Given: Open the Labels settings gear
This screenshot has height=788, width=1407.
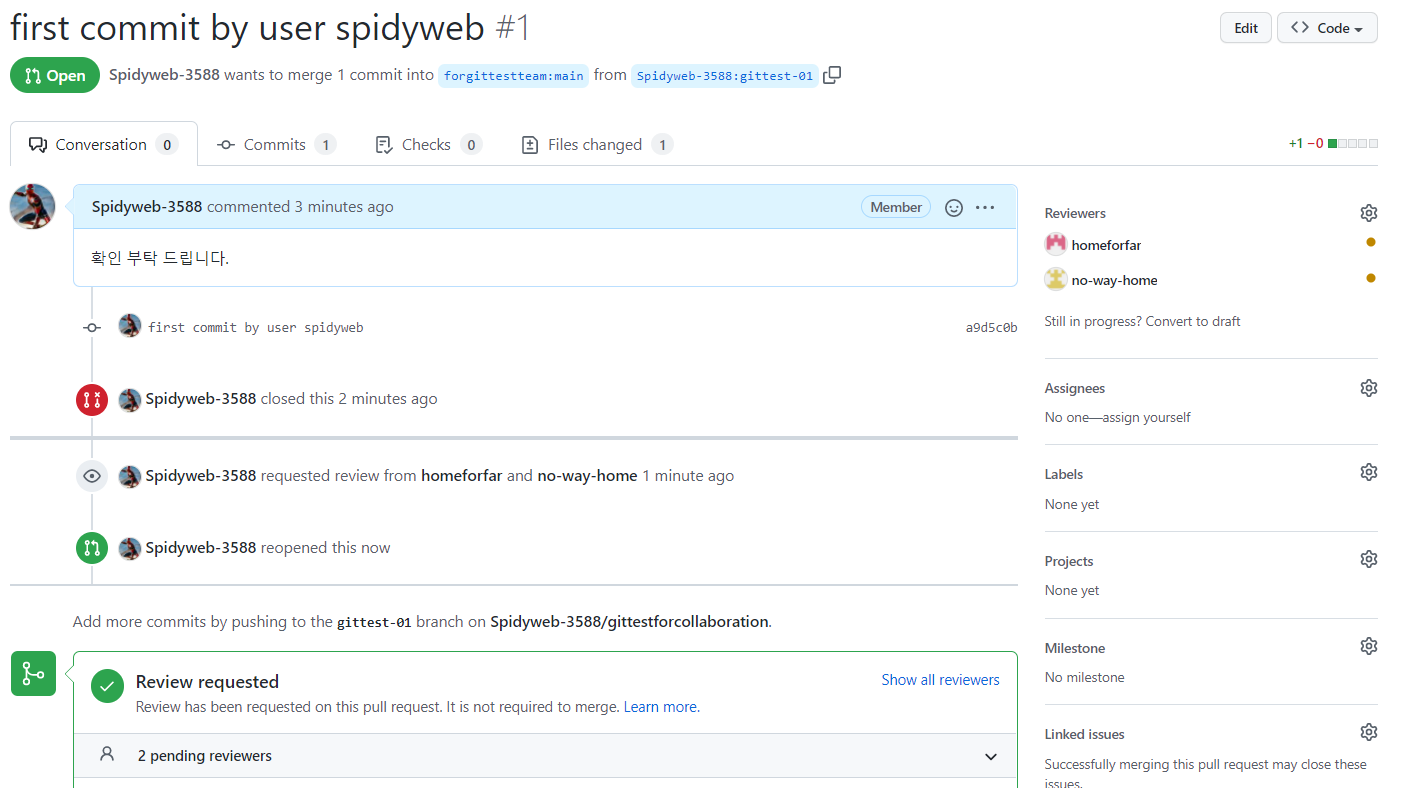Looking at the screenshot, I should tap(1369, 472).
